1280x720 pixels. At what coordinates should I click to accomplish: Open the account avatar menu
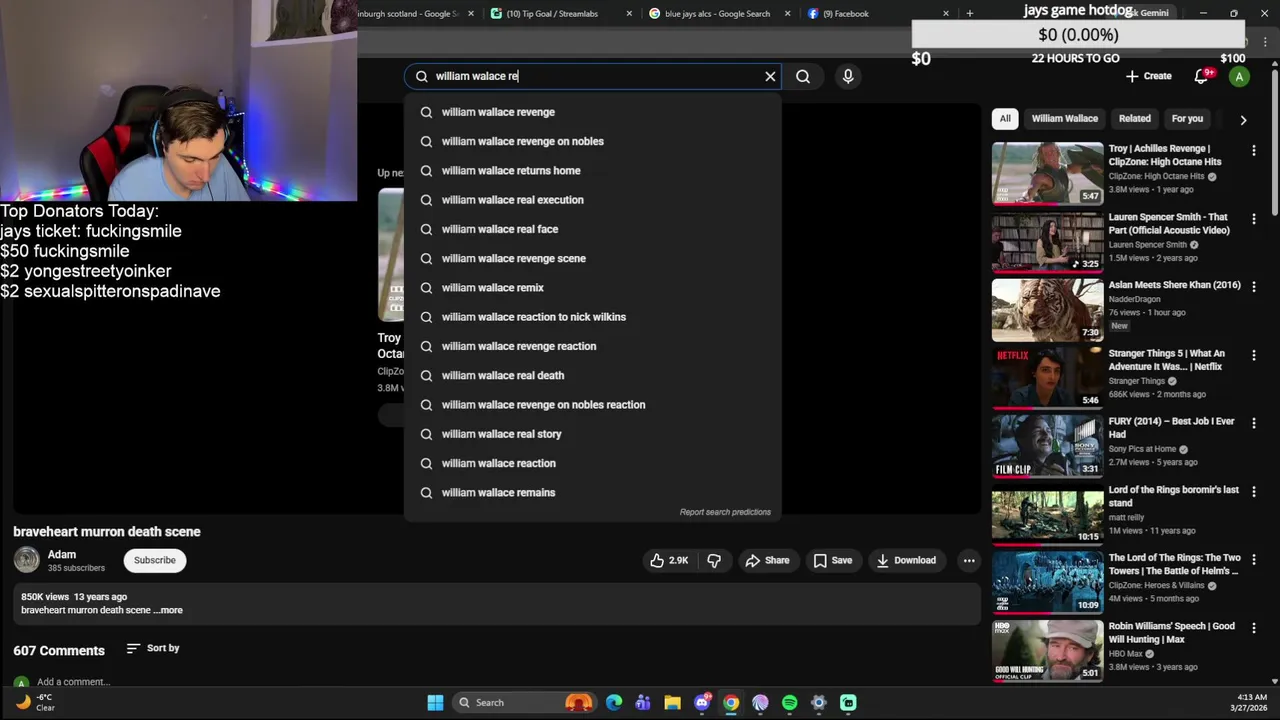point(1239,76)
